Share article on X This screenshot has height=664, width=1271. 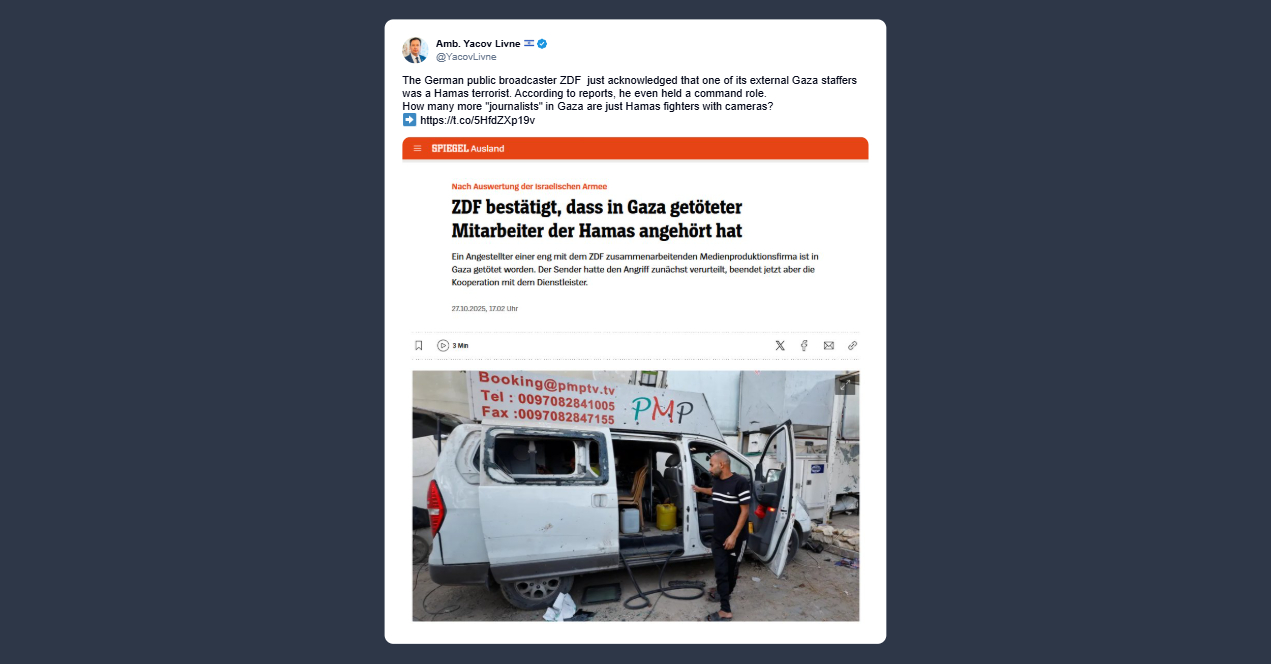click(x=780, y=345)
